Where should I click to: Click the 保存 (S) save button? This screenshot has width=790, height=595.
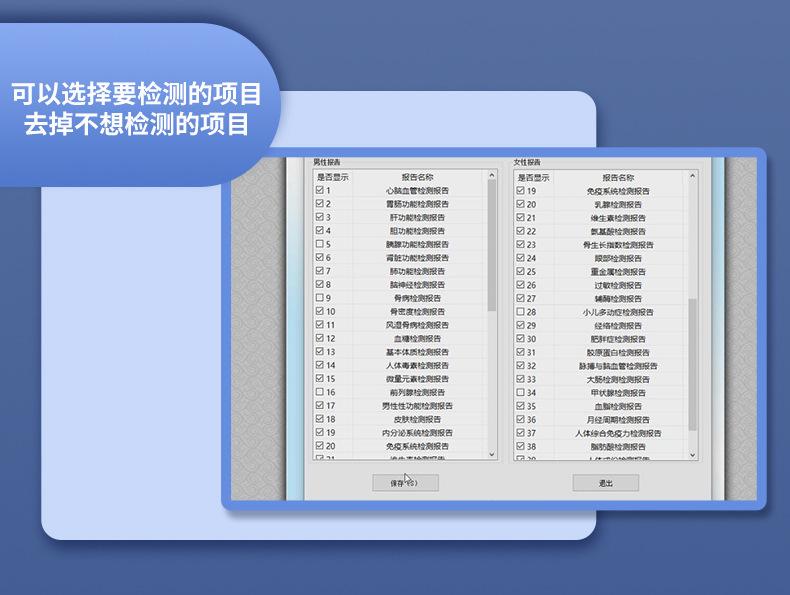[x=405, y=483]
